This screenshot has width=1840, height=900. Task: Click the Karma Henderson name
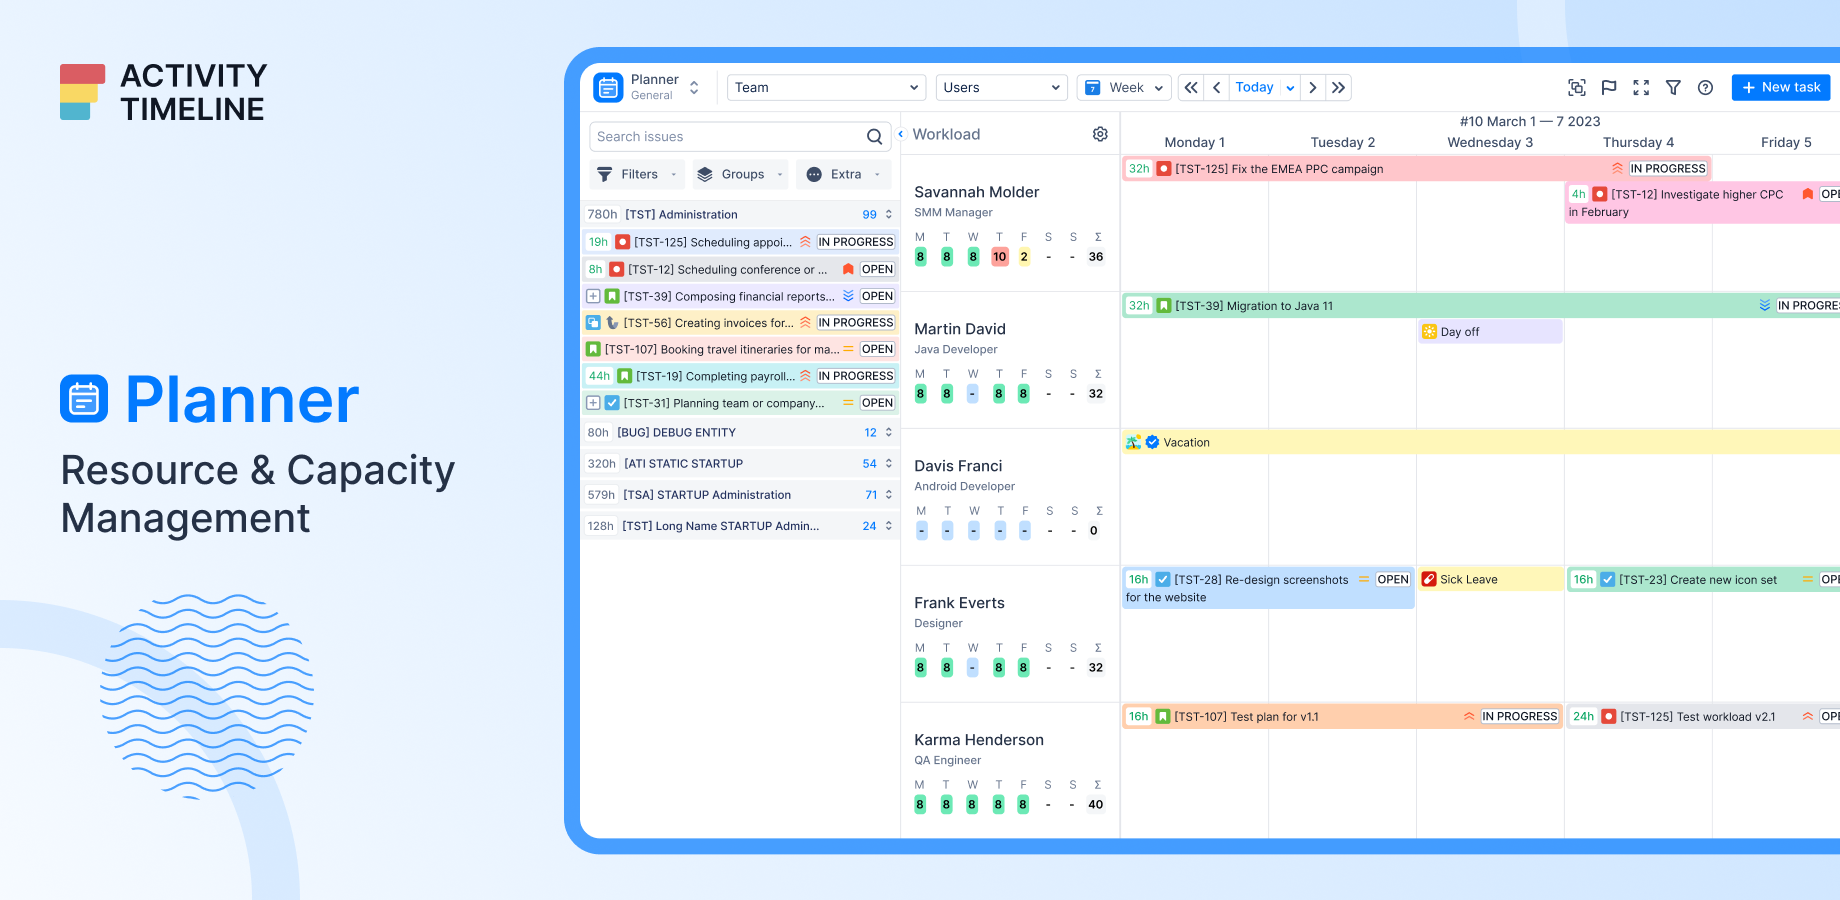(978, 740)
